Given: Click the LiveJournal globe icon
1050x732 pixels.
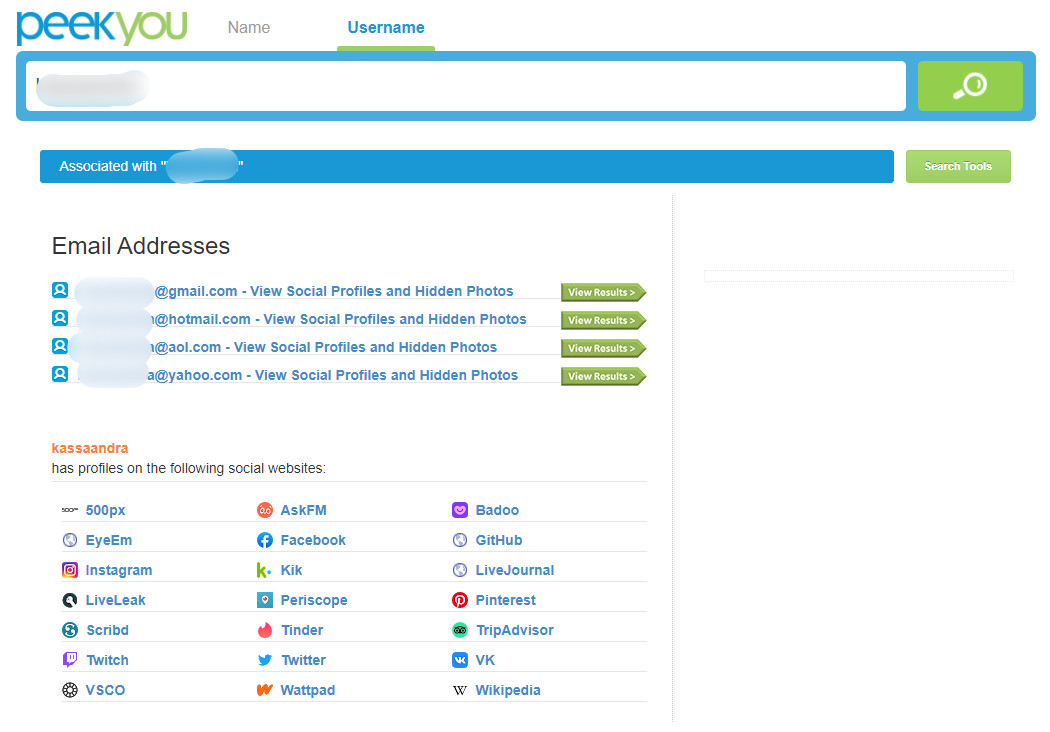Looking at the screenshot, I should pyautogui.click(x=459, y=570).
